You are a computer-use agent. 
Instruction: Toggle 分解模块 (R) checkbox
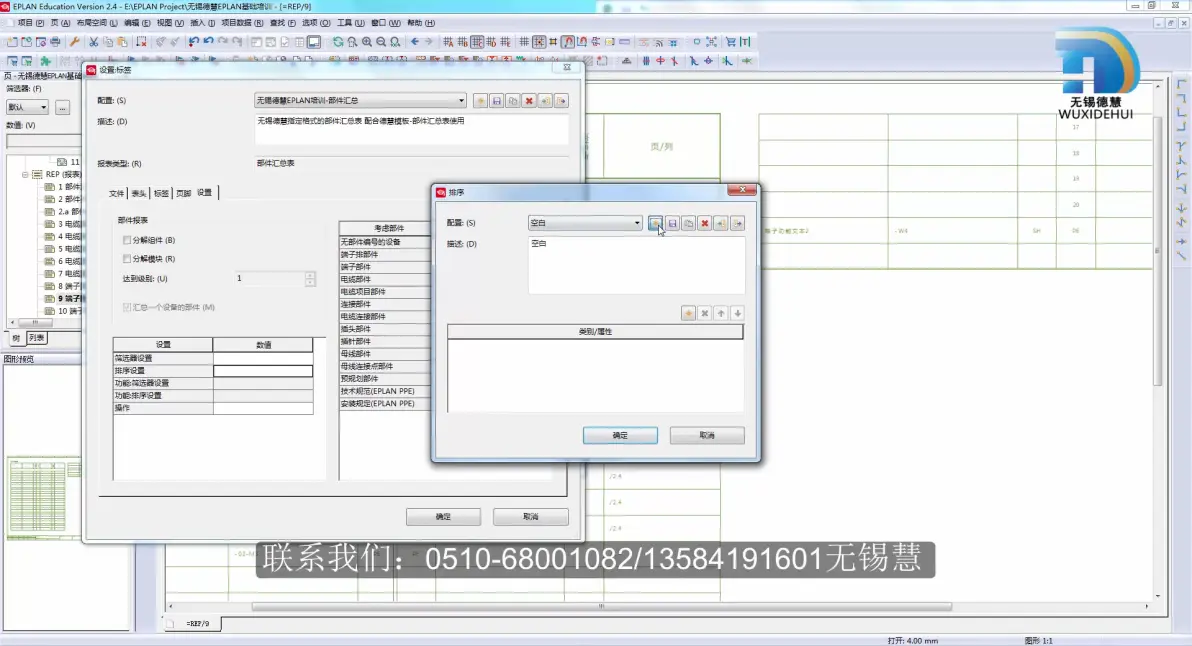click(x=127, y=259)
